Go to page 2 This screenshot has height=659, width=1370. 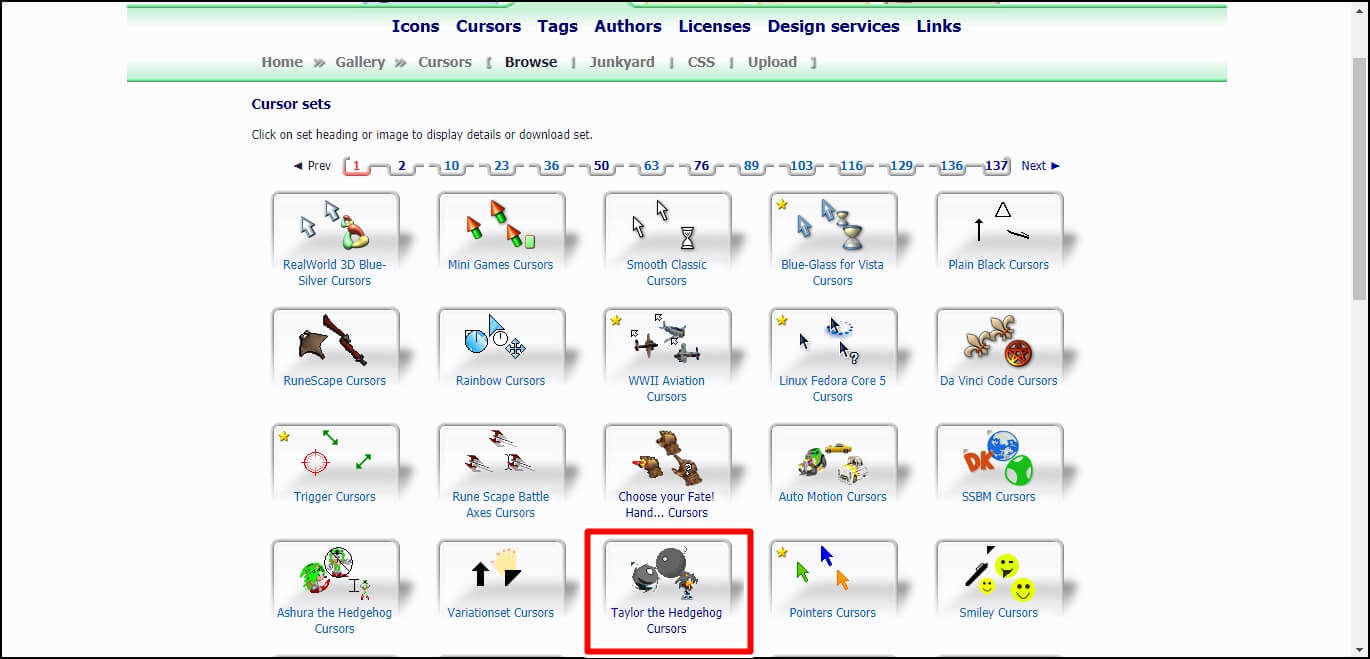pos(402,166)
